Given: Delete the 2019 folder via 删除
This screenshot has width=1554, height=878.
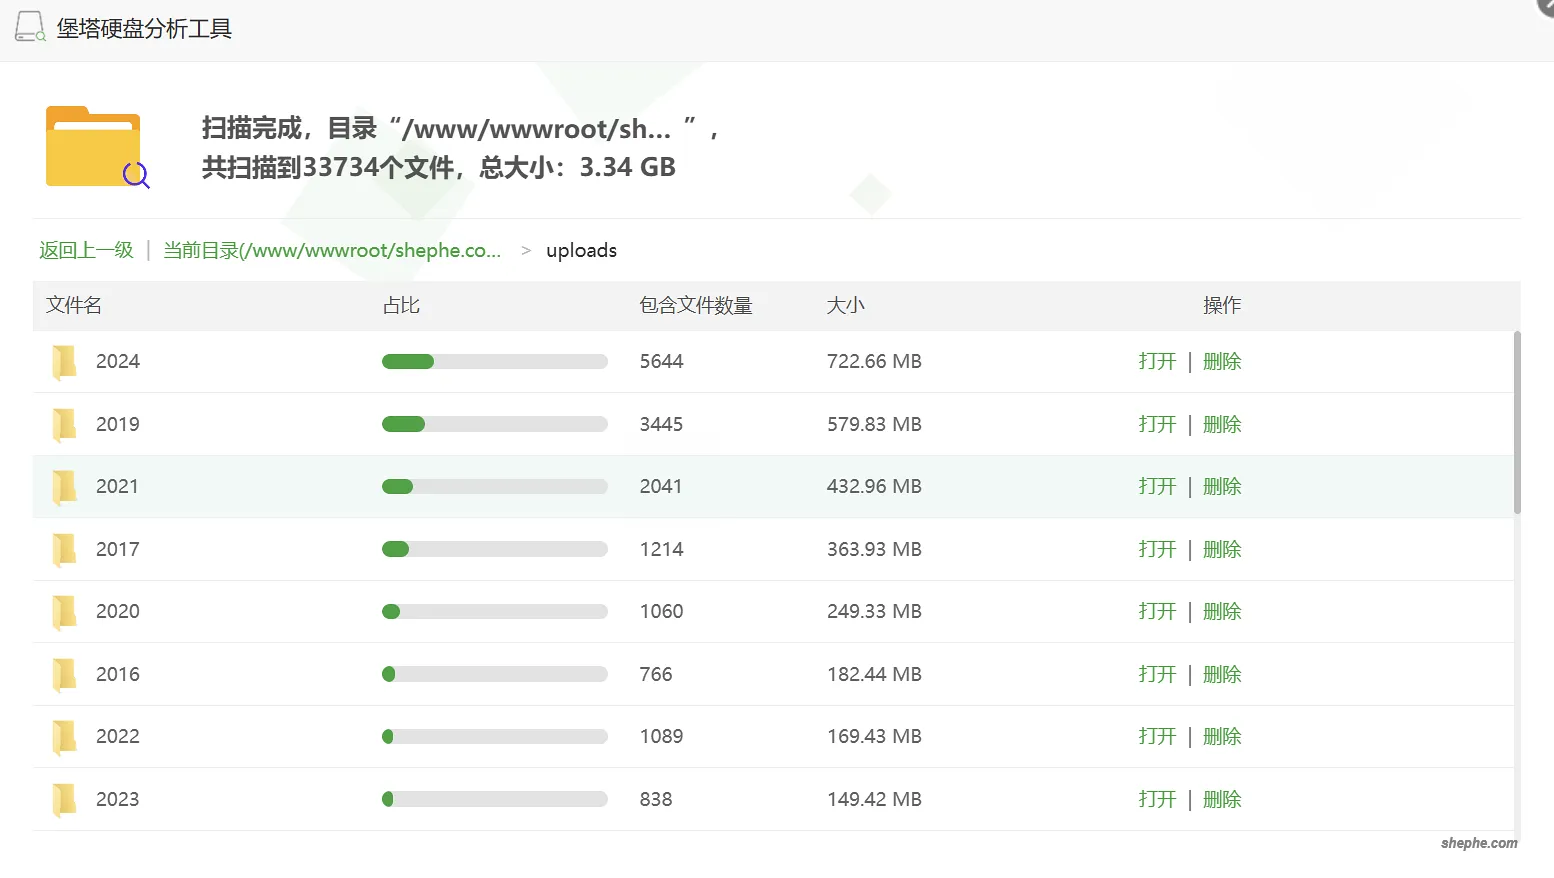Looking at the screenshot, I should click(1222, 424).
